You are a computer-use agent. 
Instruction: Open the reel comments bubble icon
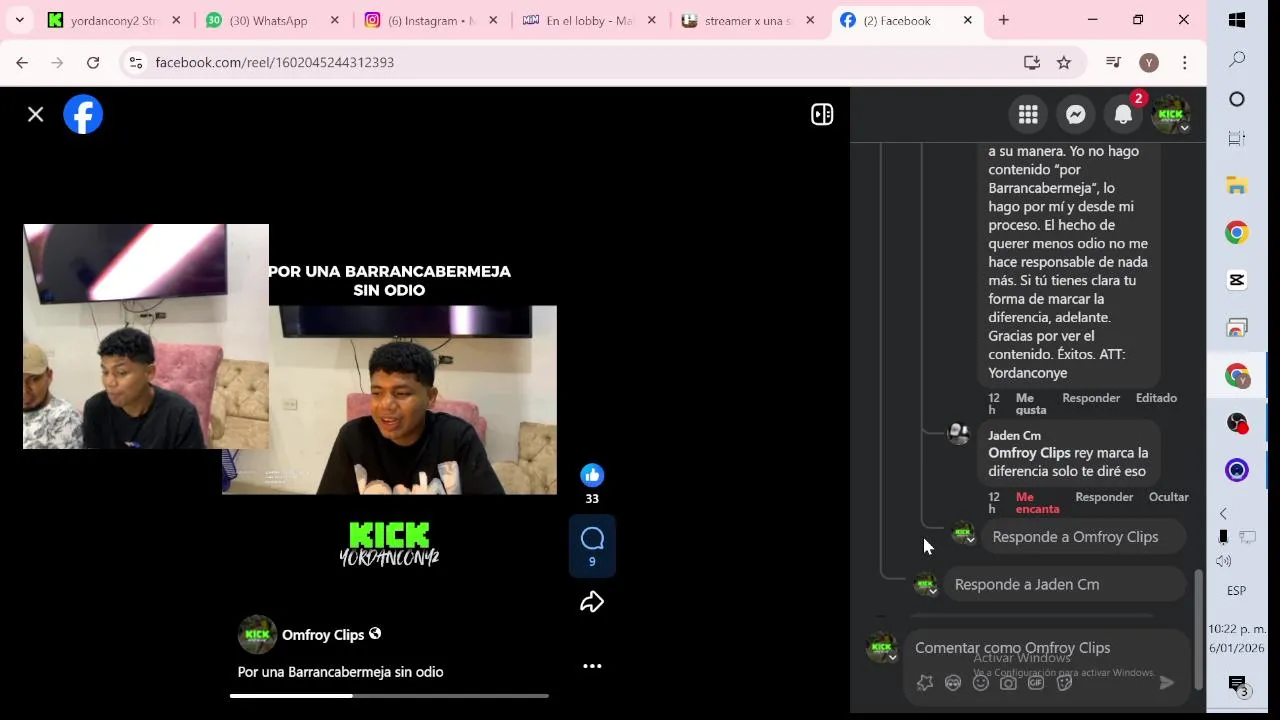pyautogui.click(x=592, y=540)
